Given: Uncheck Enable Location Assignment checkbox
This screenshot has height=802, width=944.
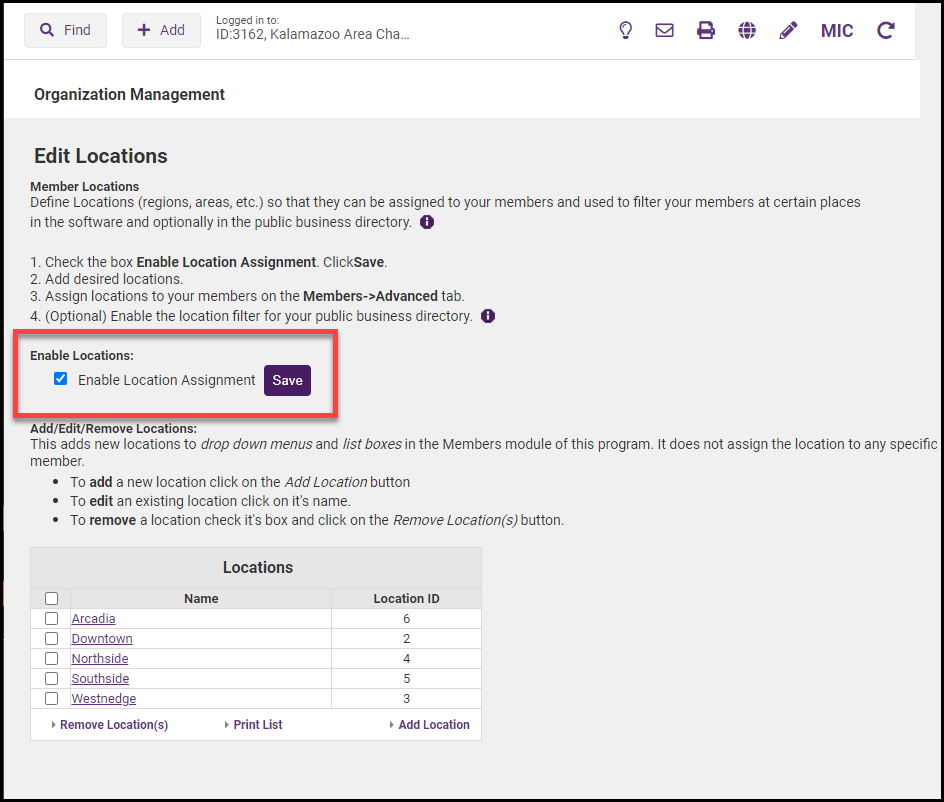Looking at the screenshot, I should tap(61, 379).
